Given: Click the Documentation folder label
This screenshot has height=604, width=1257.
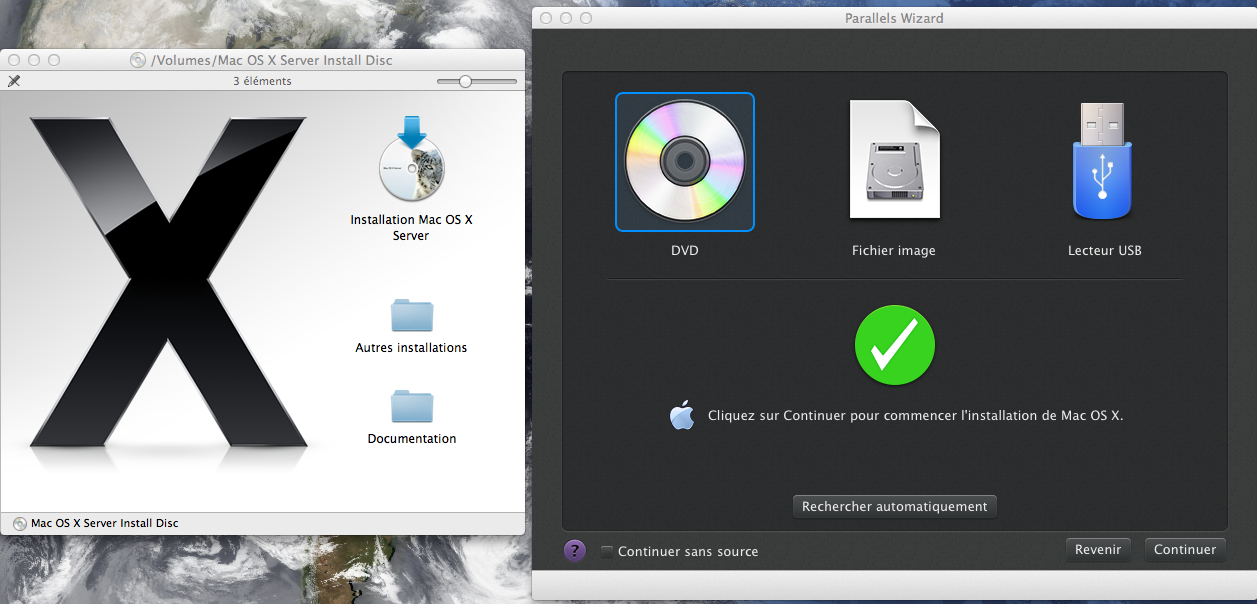Looking at the screenshot, I should [x=412, y=438].
